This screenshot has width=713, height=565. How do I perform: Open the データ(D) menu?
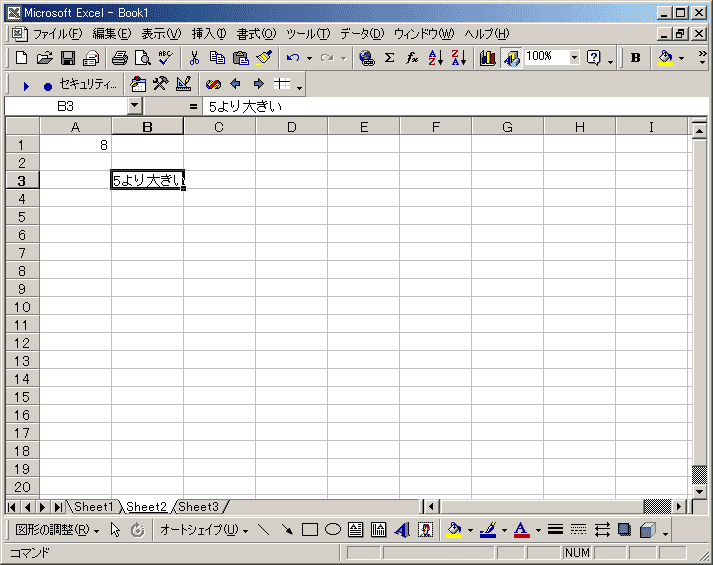362,34
